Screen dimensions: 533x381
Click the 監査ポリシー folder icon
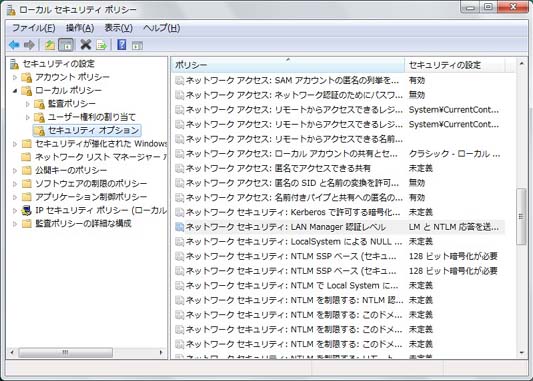39,104
